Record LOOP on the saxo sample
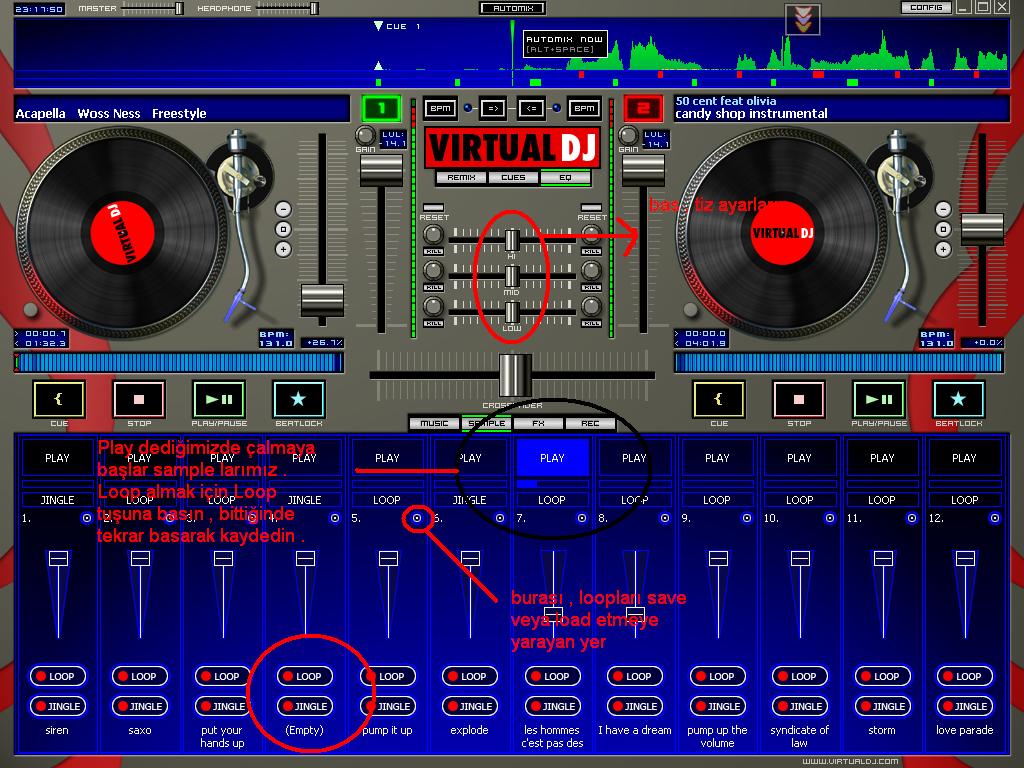The height and width of the screenshot is (768, 1024). tap(140, 676)
